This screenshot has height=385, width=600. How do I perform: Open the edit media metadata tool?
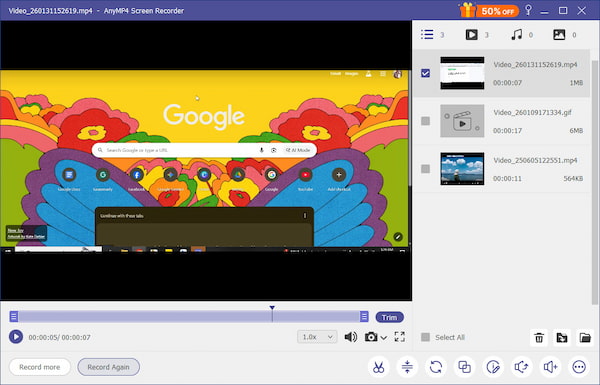click(493, 367)
